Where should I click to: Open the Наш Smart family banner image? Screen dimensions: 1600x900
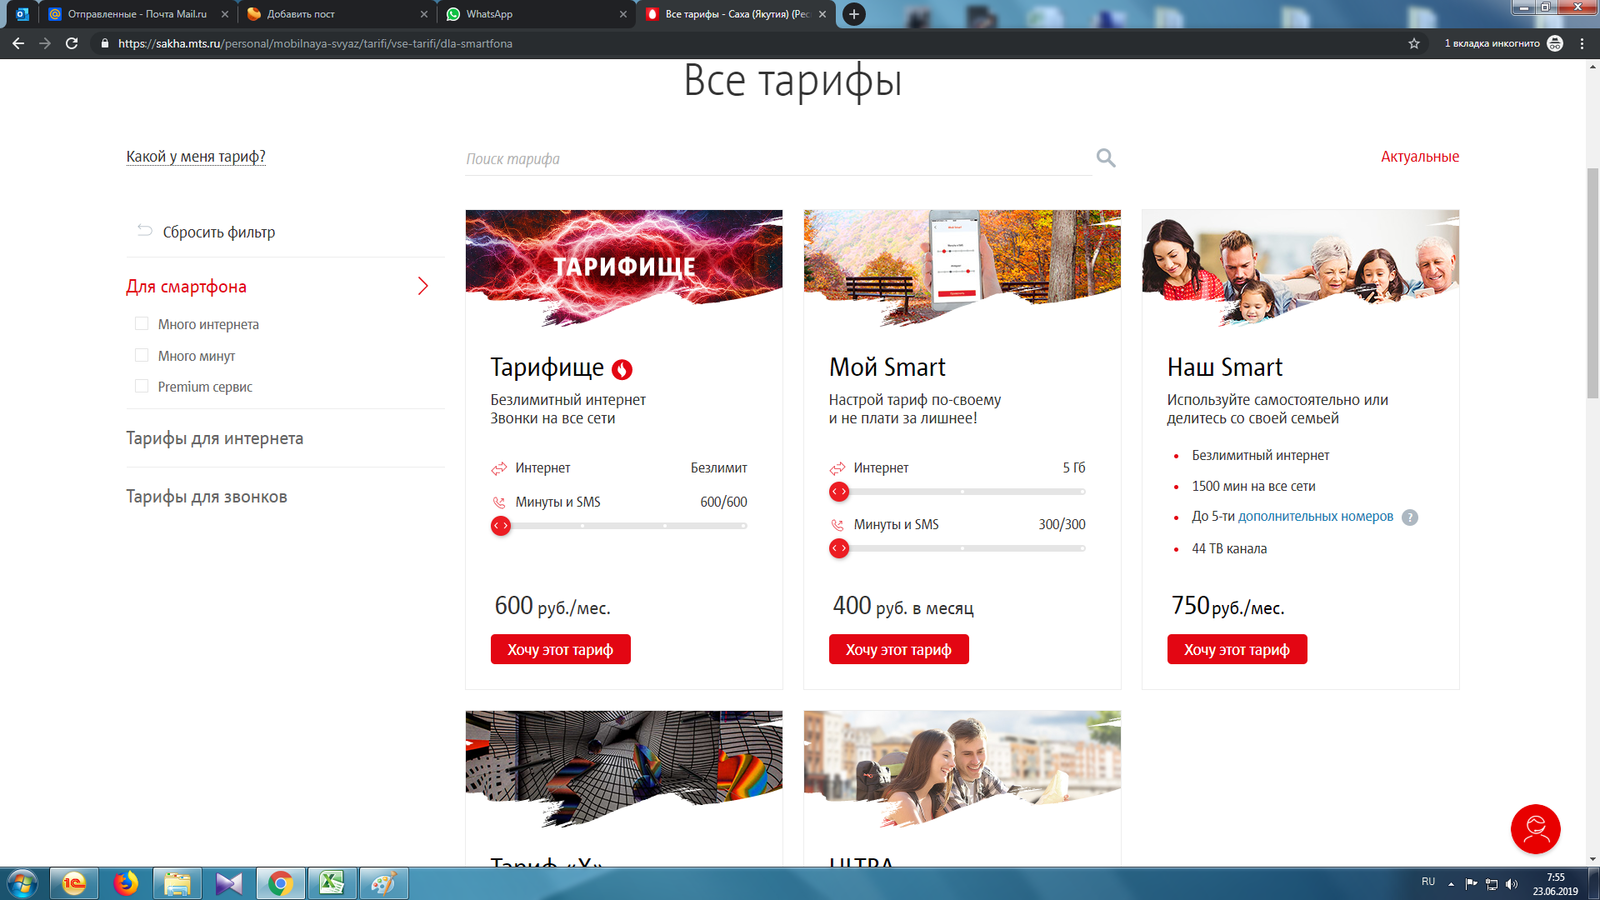coord(1300,267)
